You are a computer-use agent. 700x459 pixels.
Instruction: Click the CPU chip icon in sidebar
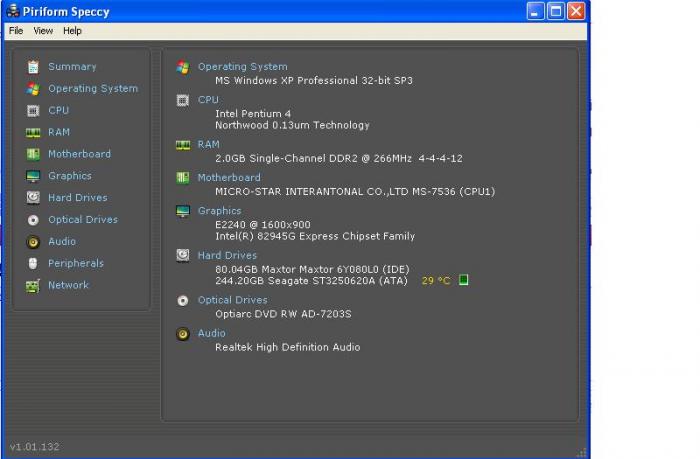[x=33, y=110]
